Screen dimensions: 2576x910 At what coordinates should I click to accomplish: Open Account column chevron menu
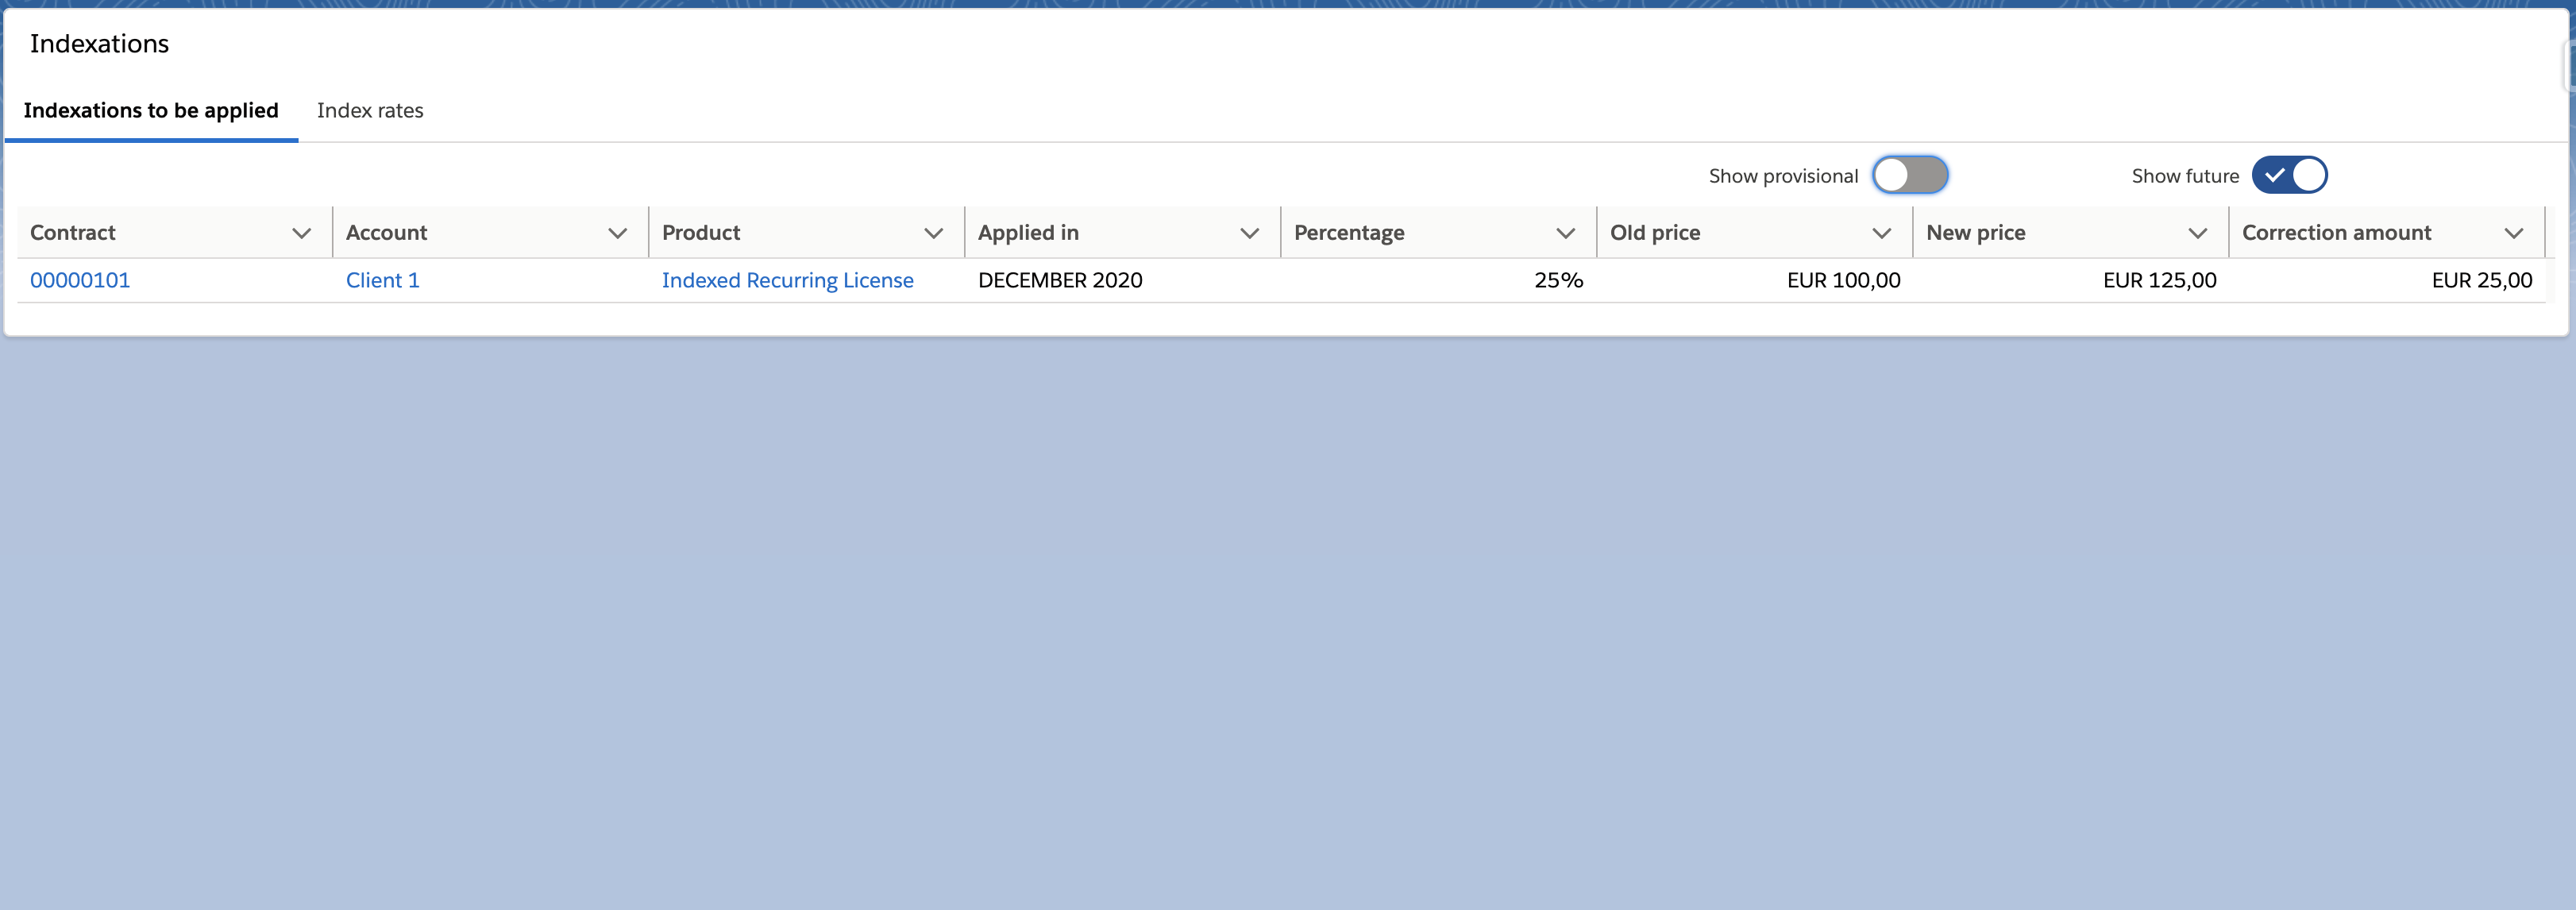[x=617, y=233]
